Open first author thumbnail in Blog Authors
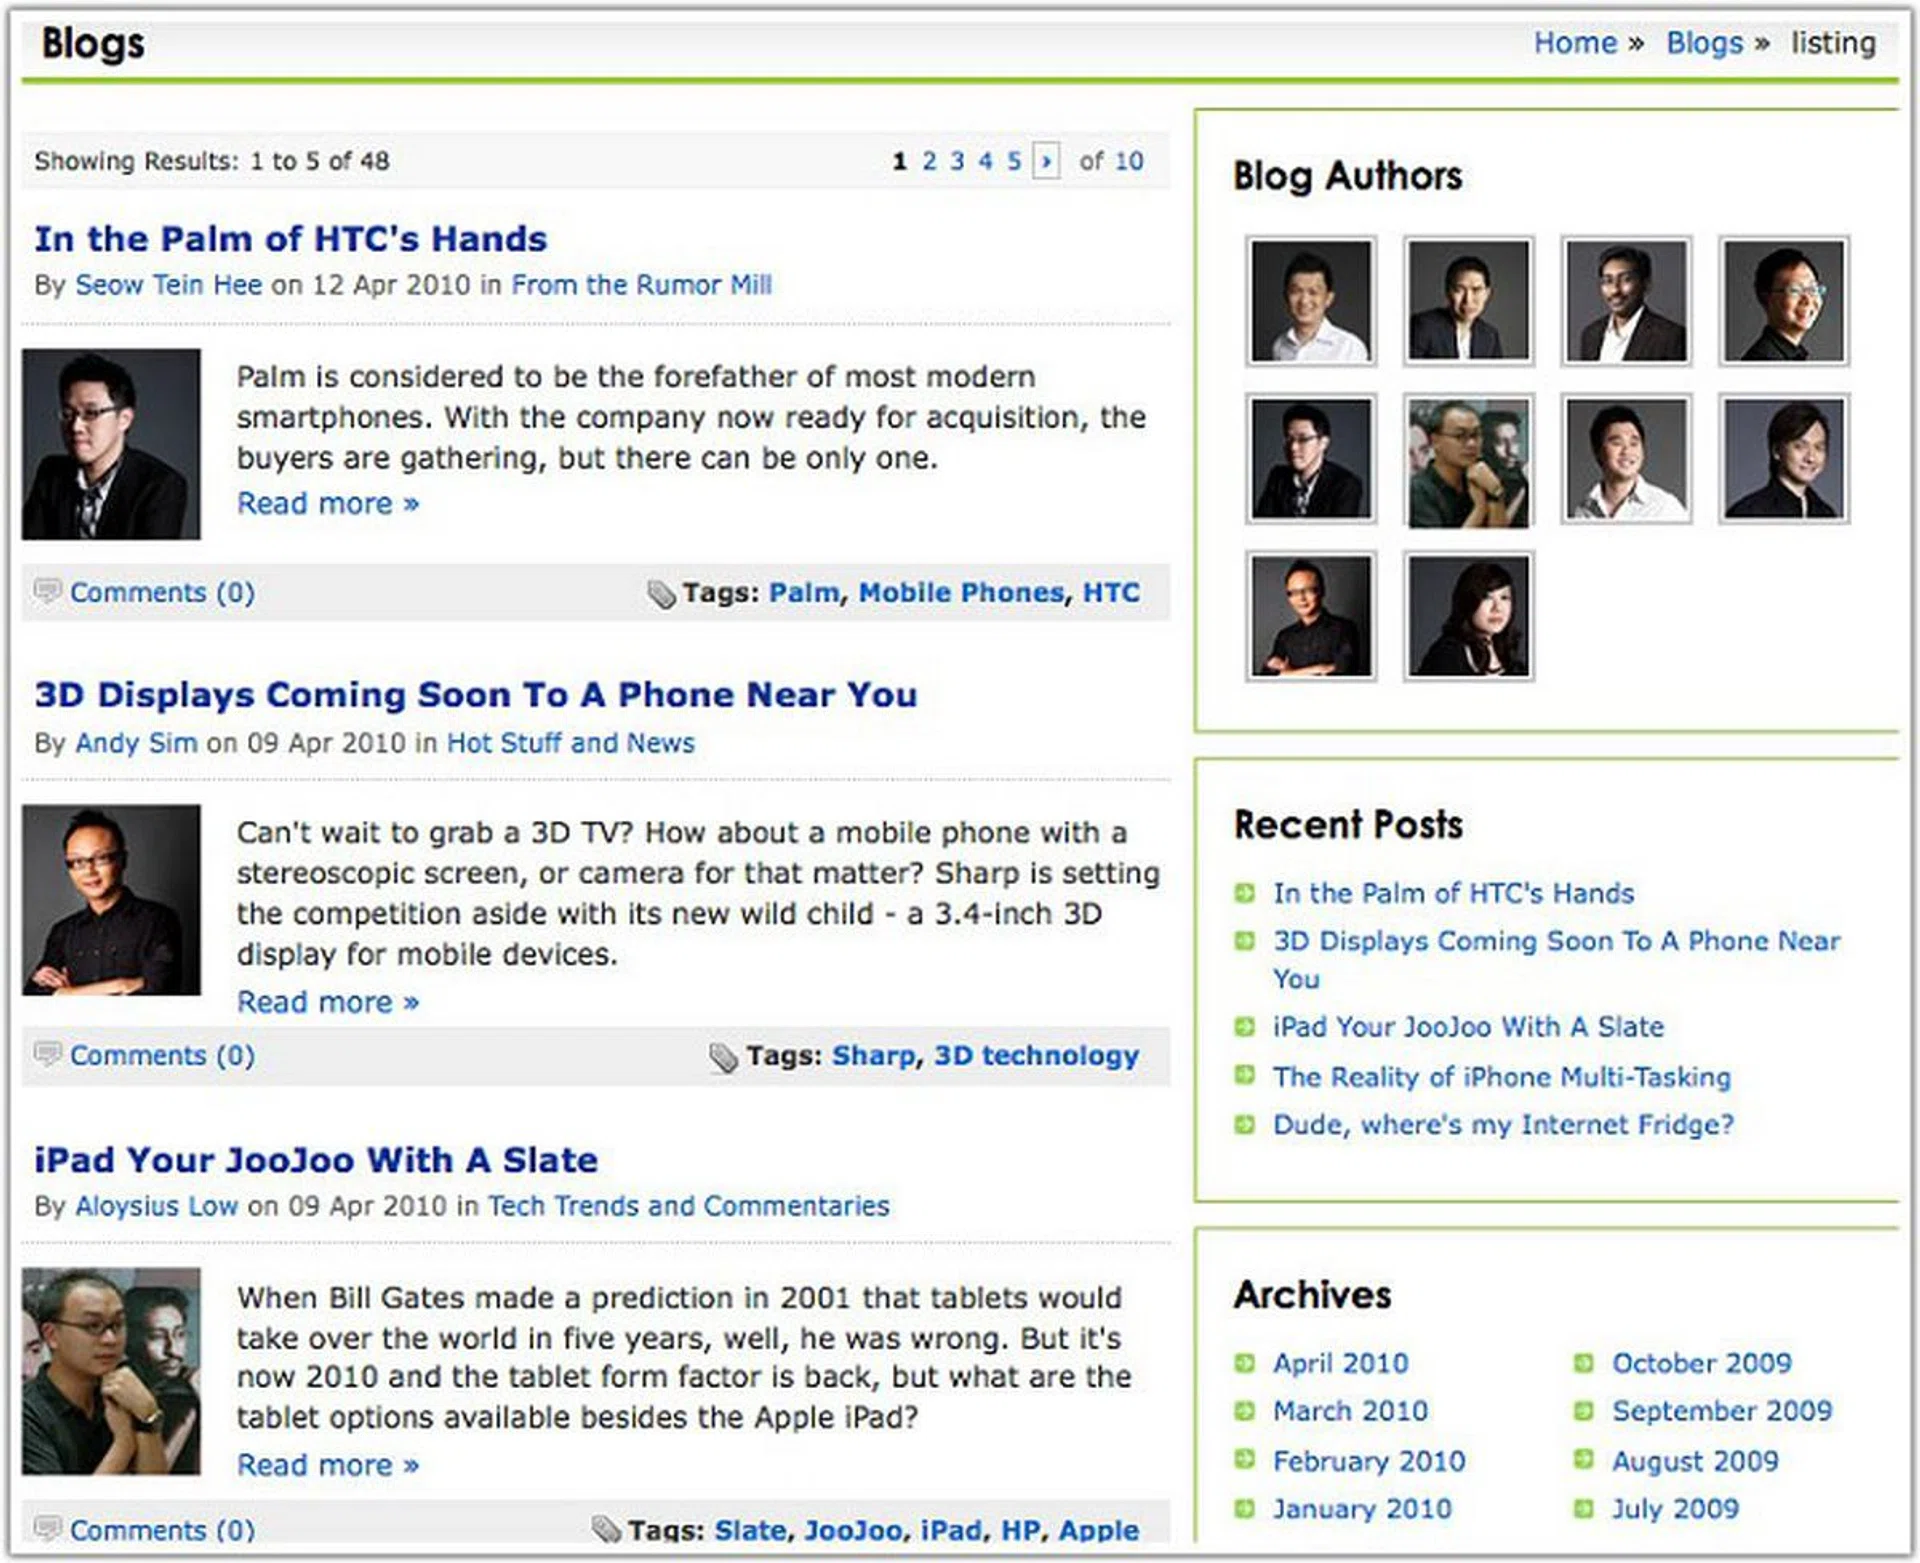The height and width of the screenshot is (1563, 1920). pyautogui.click(x=1310, y=301)
